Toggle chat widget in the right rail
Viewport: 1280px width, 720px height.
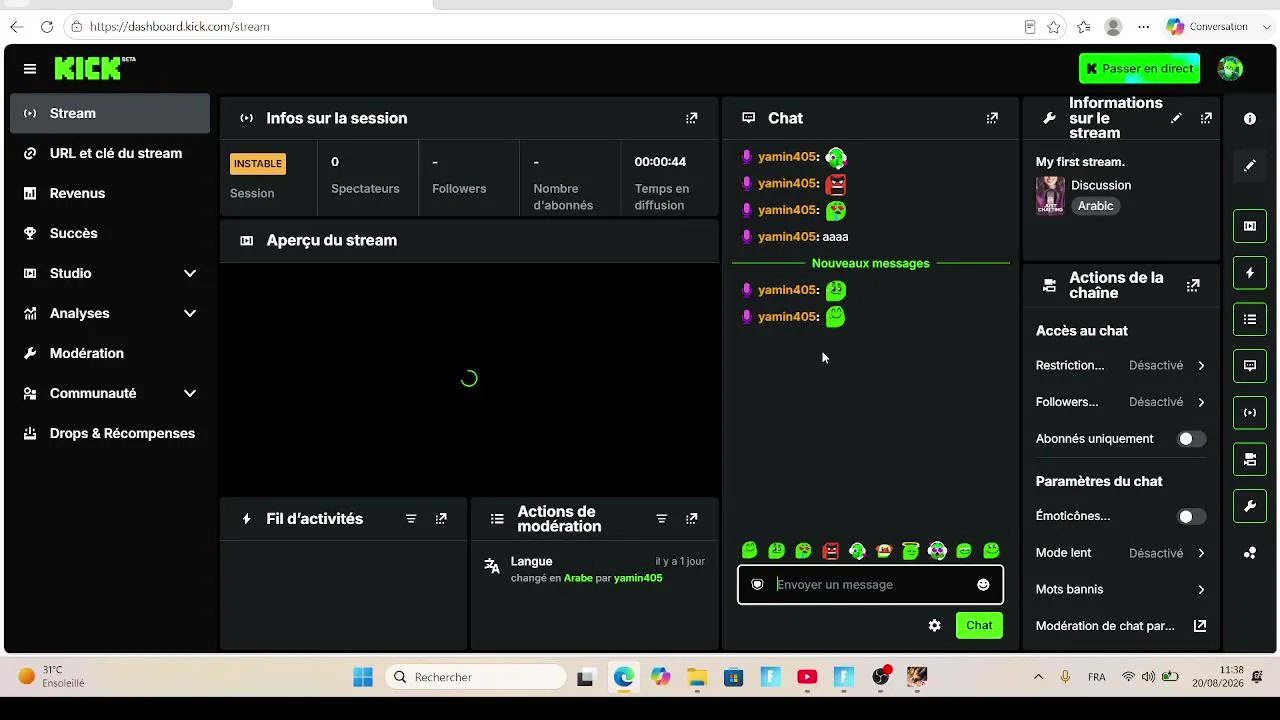click(x=1250, y=366)
